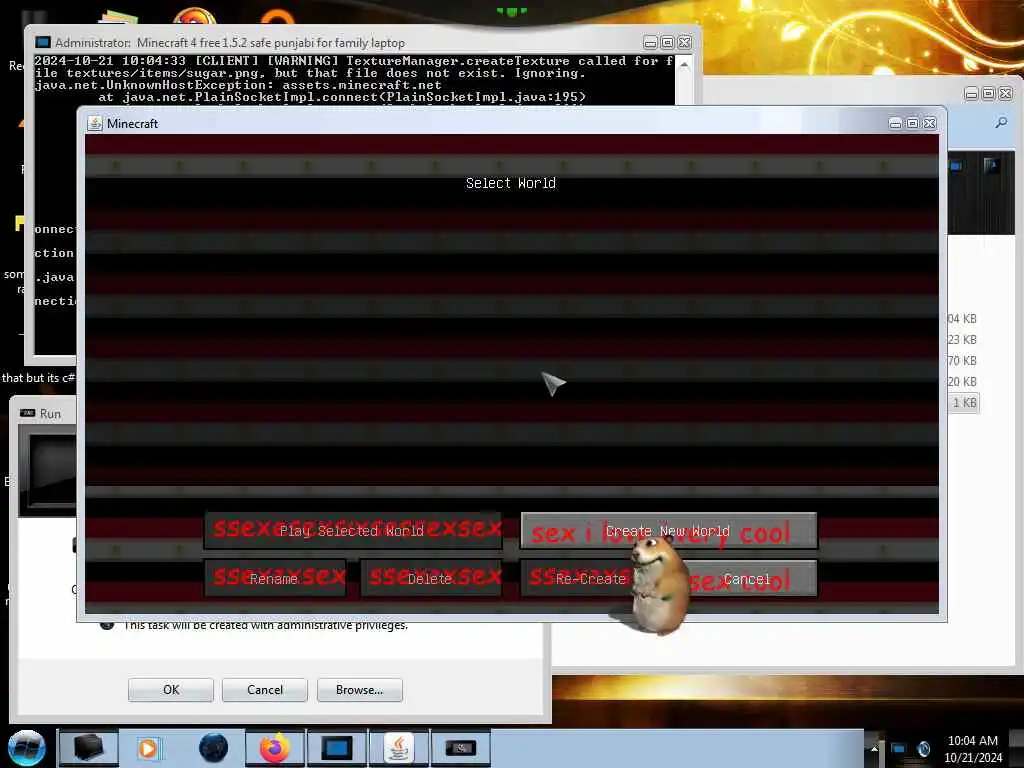The height and width of the screenshot is (768, 1024).
Task: Switch to Firefox on the taskbar
Action: tap(275, 748)
